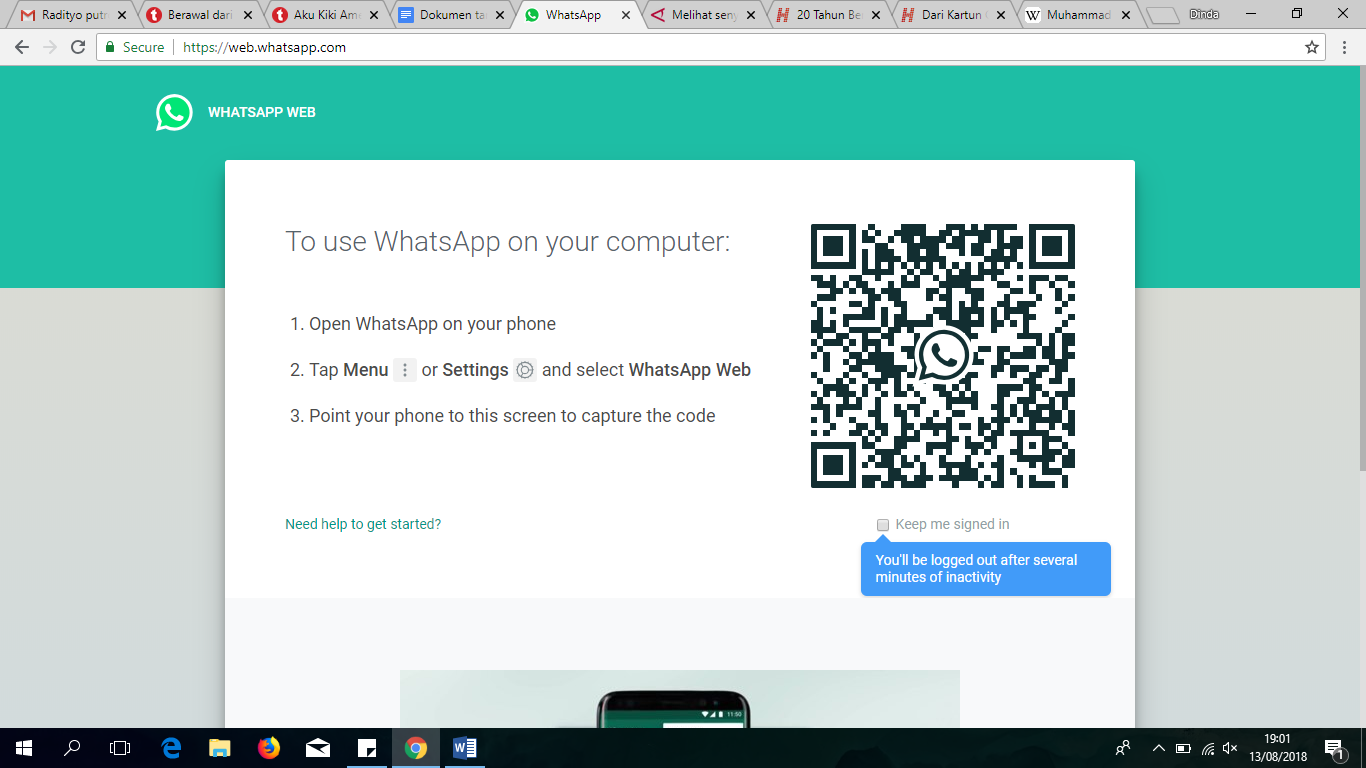
Task: Click the heading To use WhatsApp on your computer
Action: pos(508,242)
